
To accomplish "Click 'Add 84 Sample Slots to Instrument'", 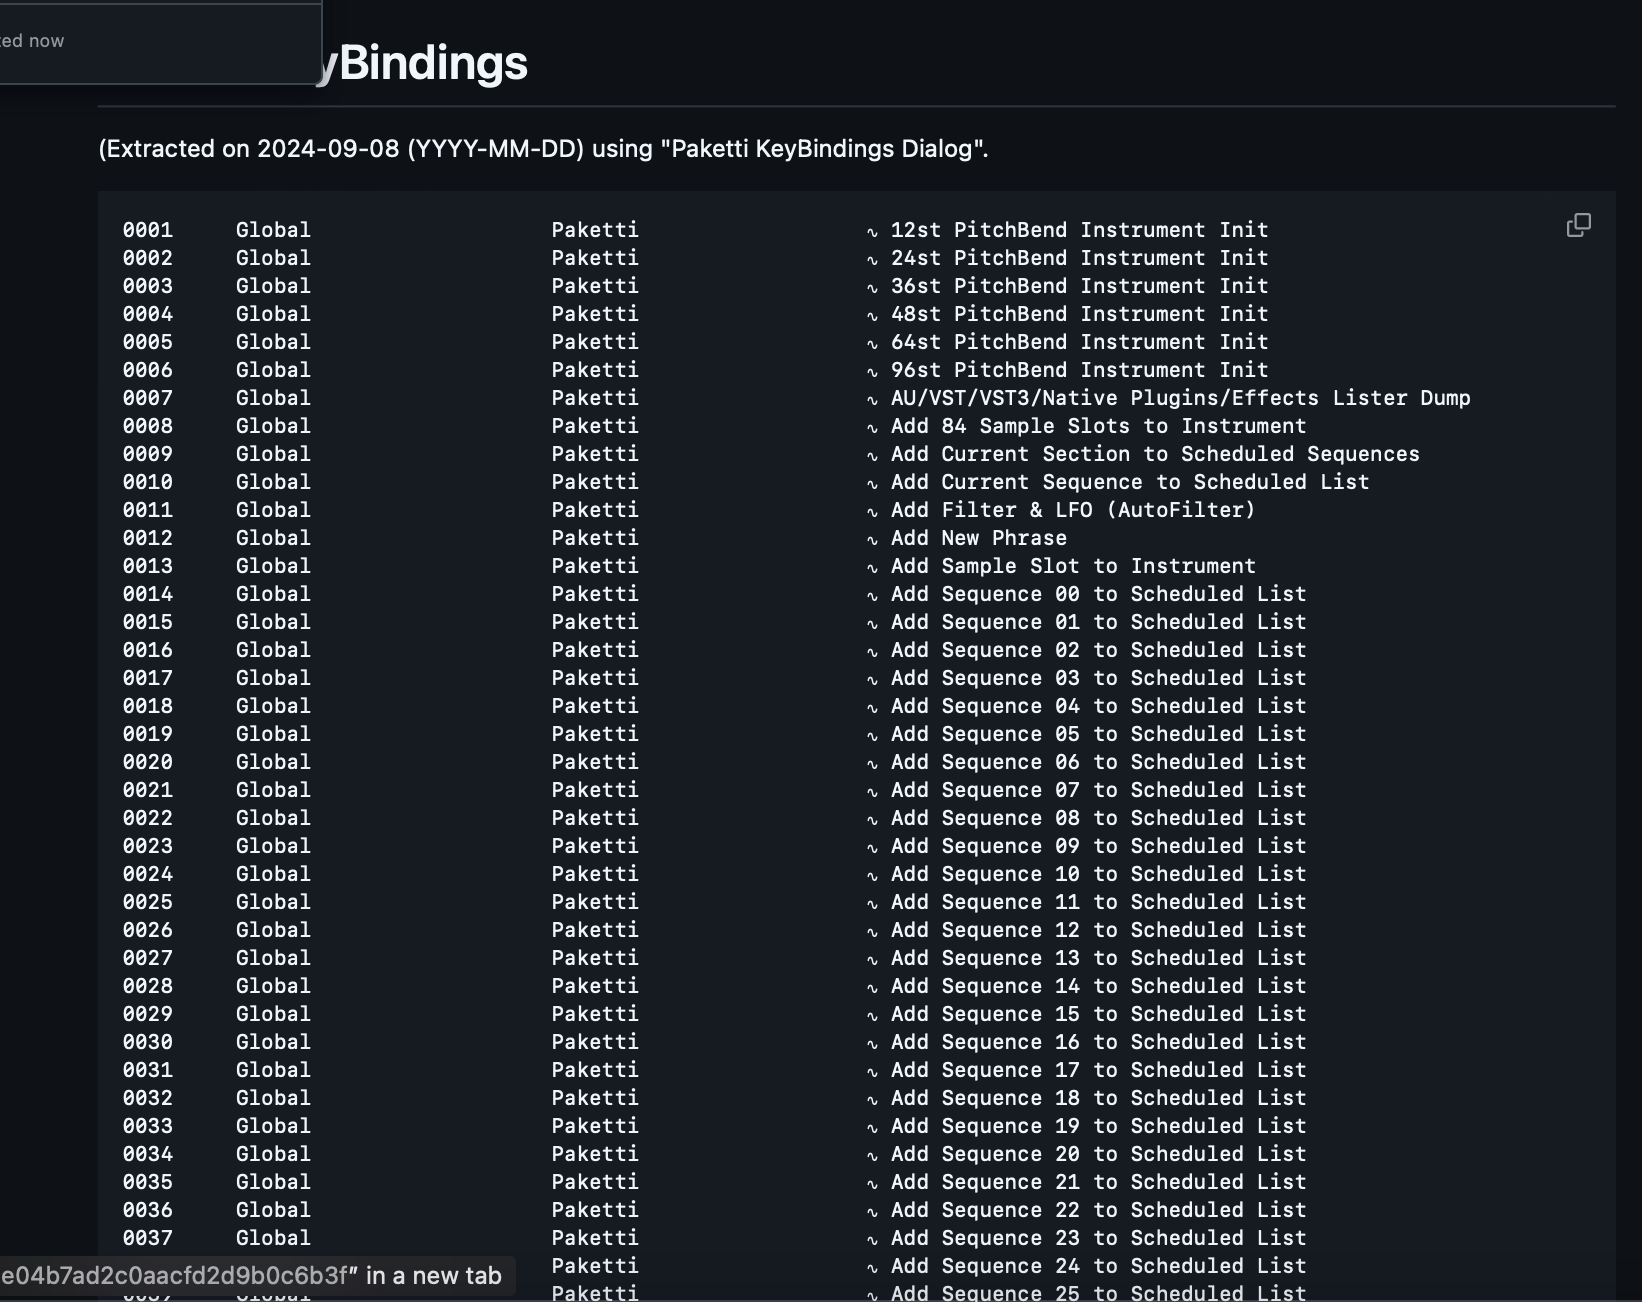I will click(1098, 426).
